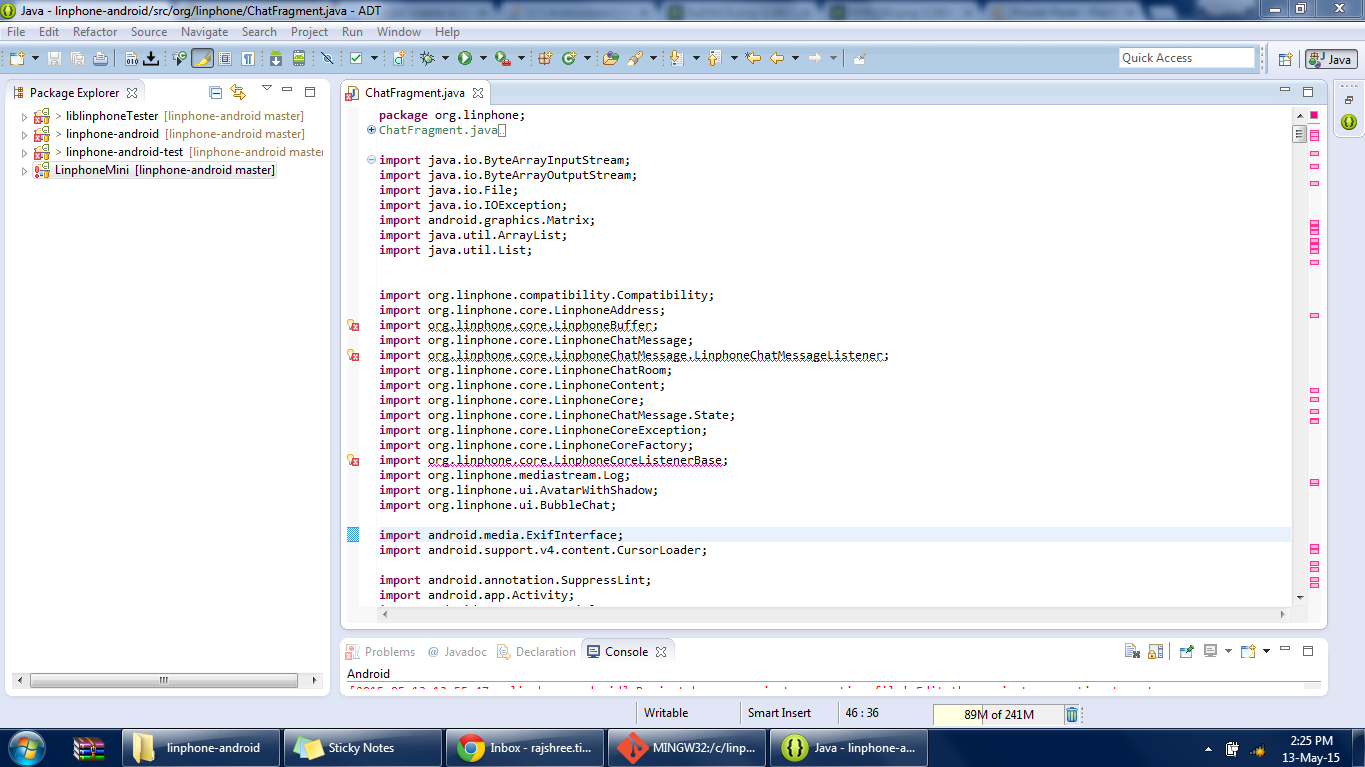Click error marker beside LinphoneBuffer import
This screenshot has height=767, width=1365.
[x=352, y=326]
